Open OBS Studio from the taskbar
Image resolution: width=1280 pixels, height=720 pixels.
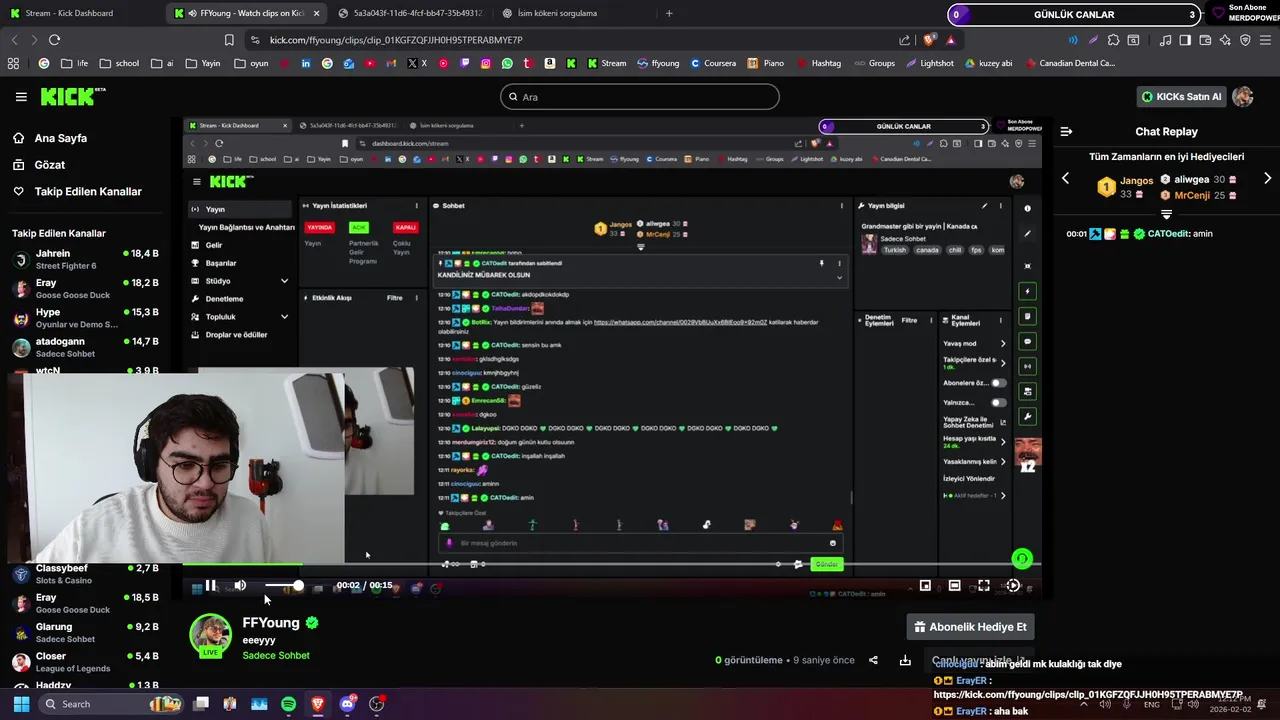[377, 704]
